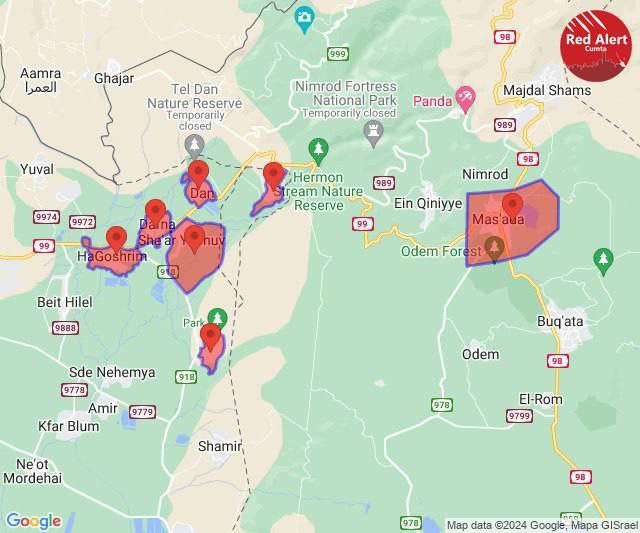
Task: Click the Kfar Blum place label
Action: [69, 426]
